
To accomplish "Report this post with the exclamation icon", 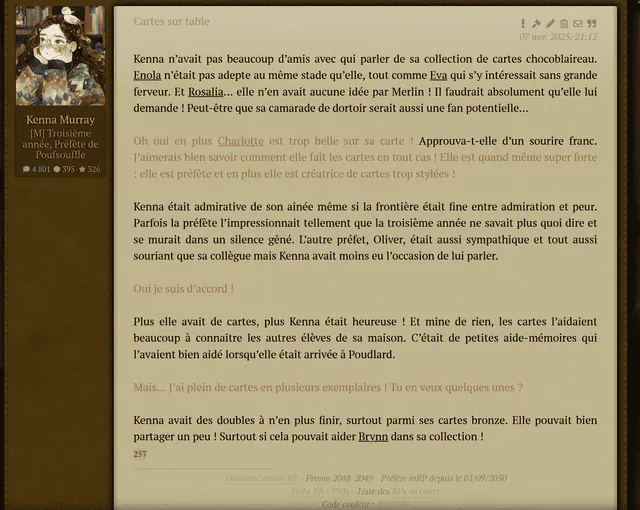I will pos(523,24).
